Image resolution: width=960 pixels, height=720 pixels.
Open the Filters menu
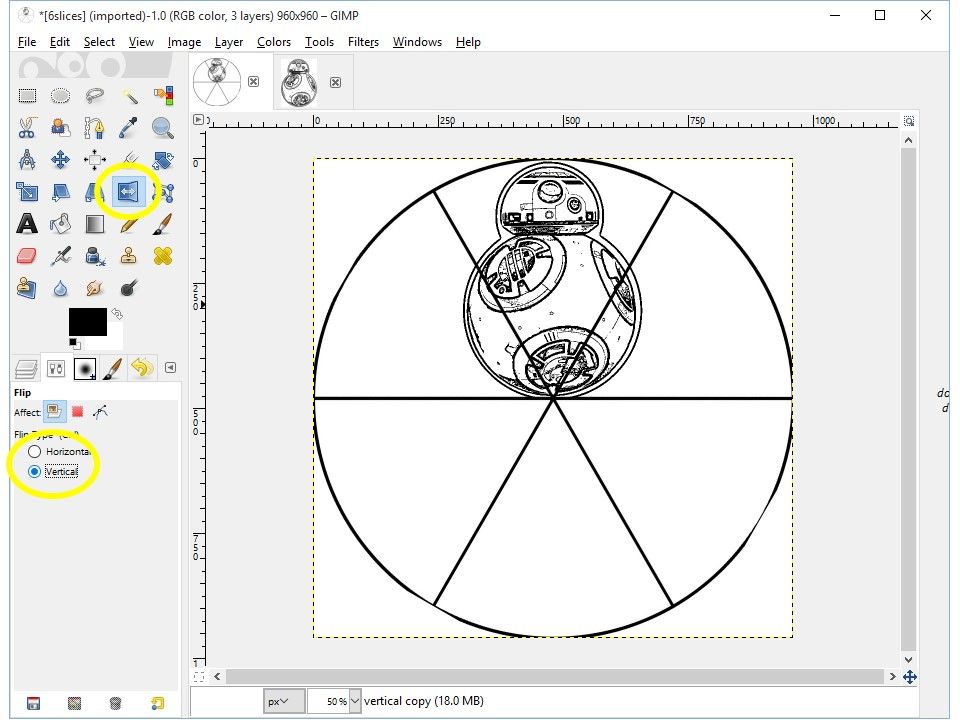[x=363, y=42]
